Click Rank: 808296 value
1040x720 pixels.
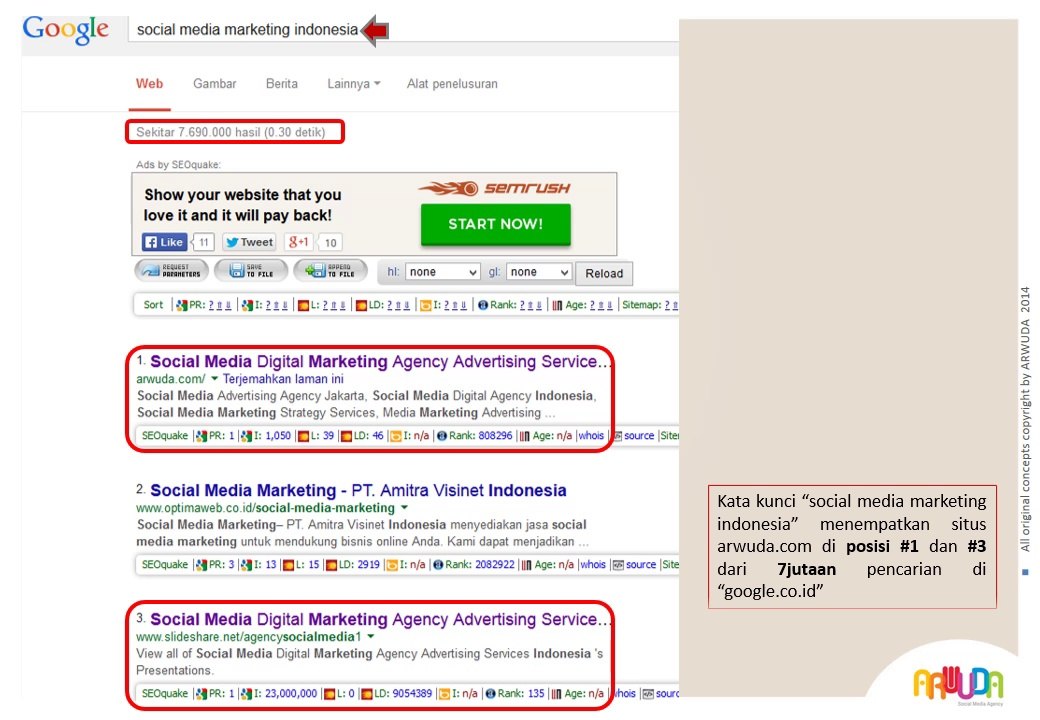pyautogui.click(x=480, y=436)
